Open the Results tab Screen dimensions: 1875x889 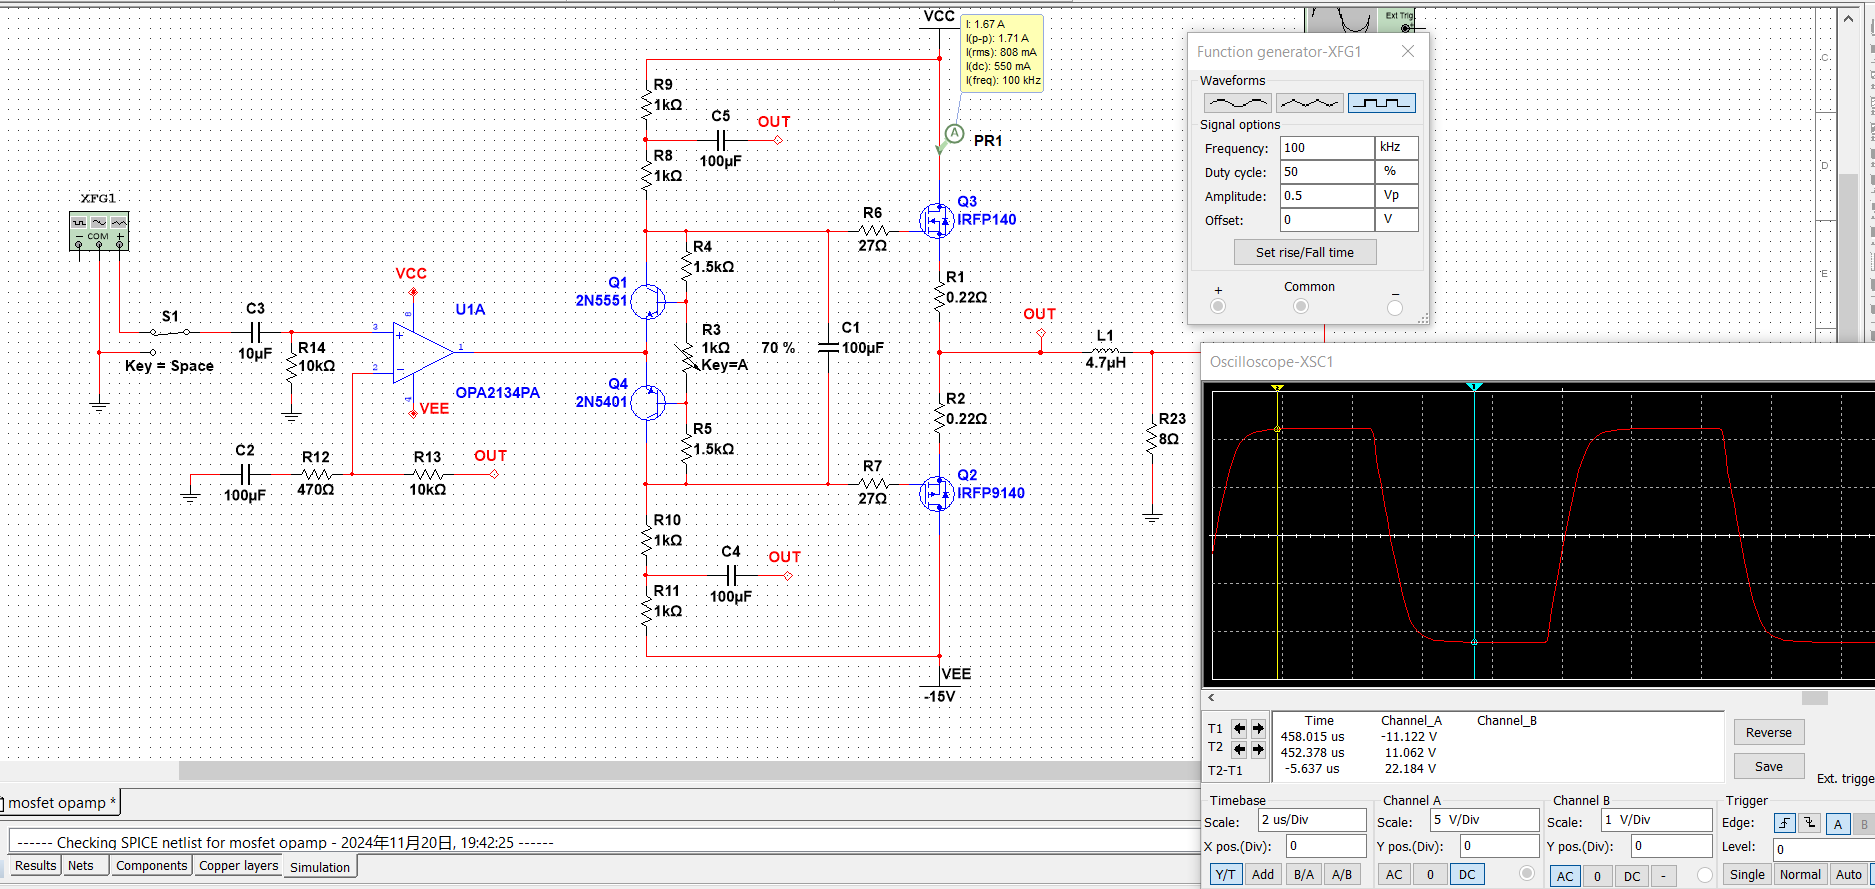[x=35, y=866]
